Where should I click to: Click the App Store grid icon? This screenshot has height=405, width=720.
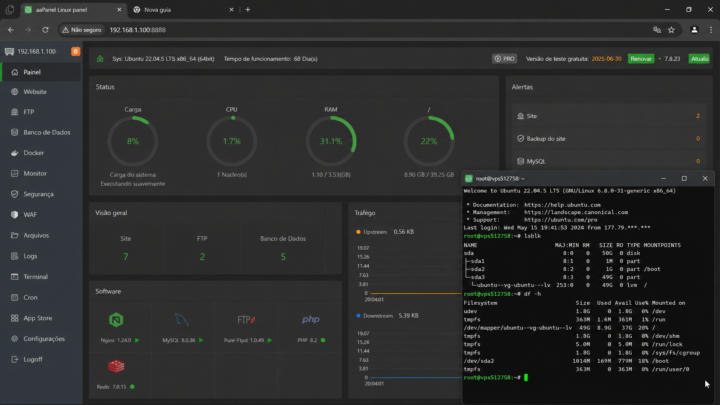pyautogui.click(x=15, y=318)
